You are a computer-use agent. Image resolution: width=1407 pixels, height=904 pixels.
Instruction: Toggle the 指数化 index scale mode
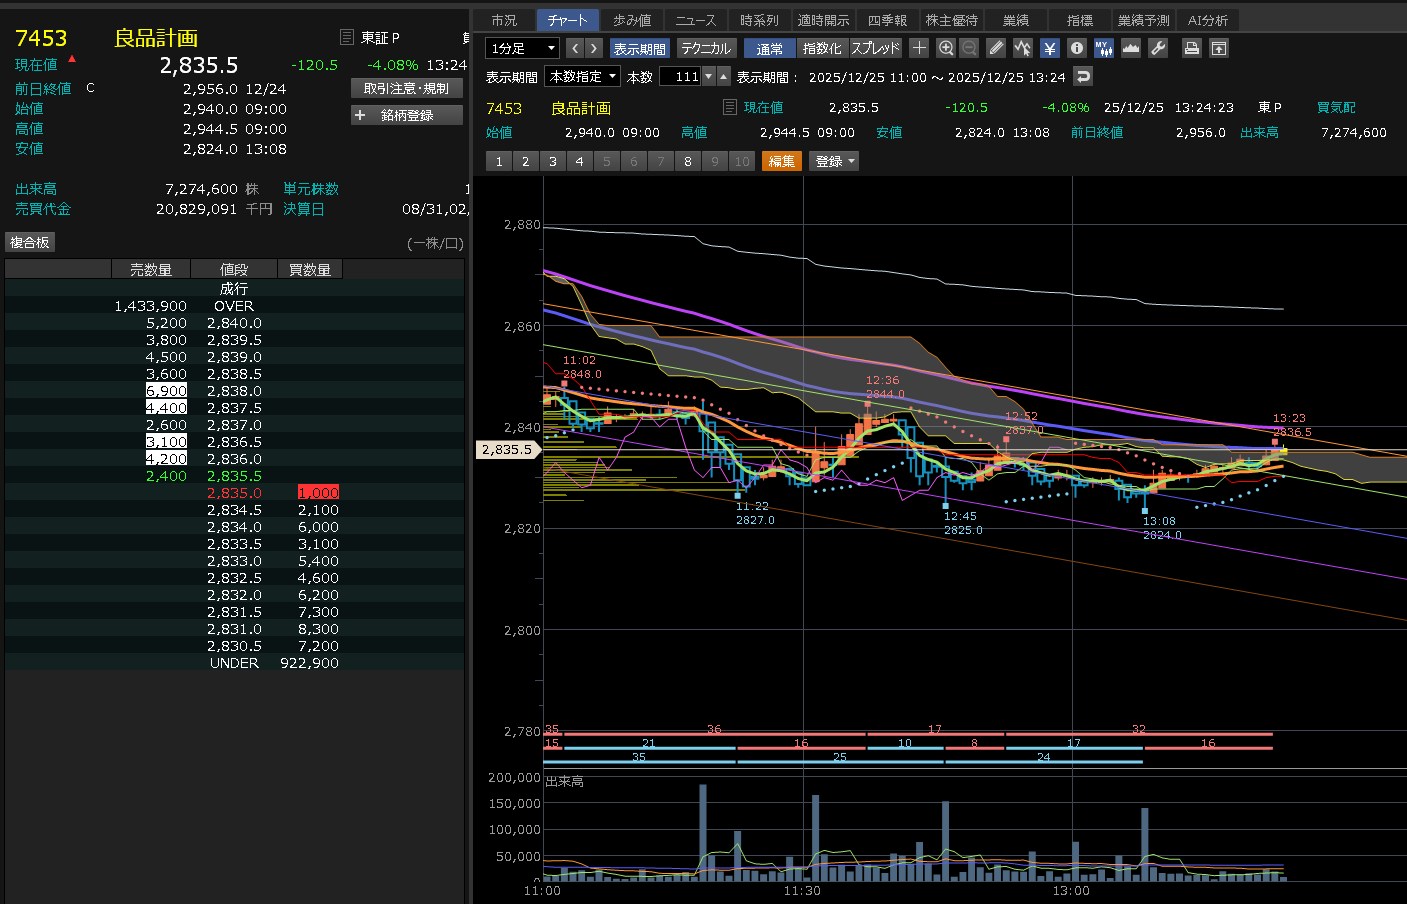pyautogui.click(x=822, y=48)
